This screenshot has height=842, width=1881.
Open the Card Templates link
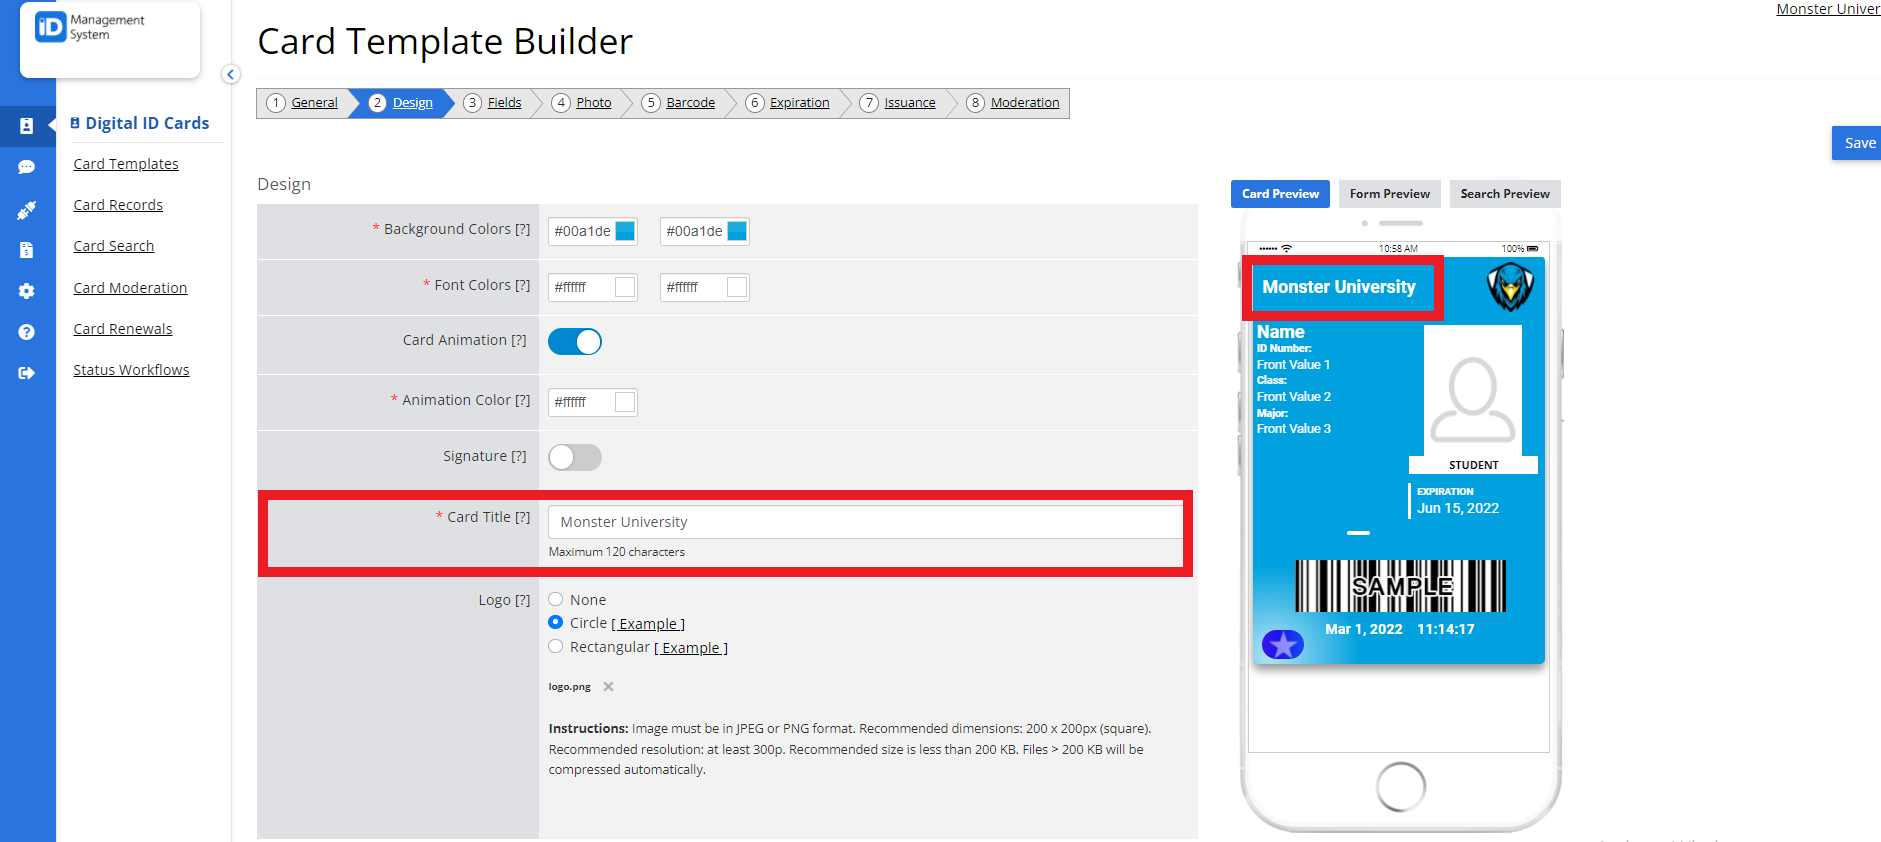coord(126,164)
